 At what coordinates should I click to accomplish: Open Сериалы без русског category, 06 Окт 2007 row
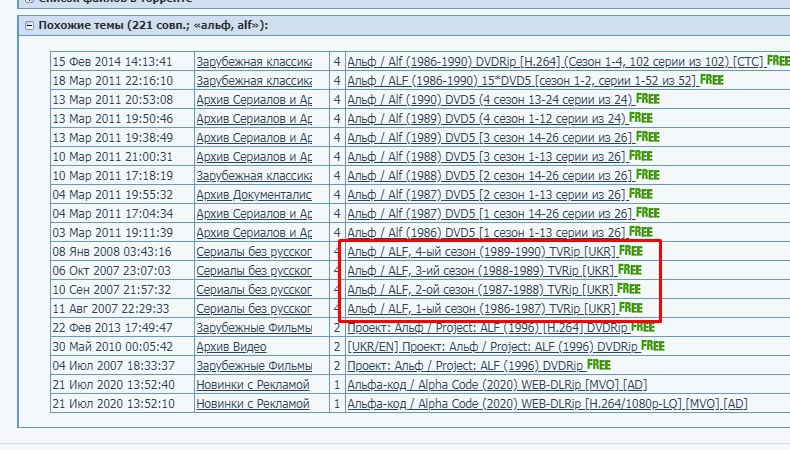pyautogui.click(x=254, y=271)
